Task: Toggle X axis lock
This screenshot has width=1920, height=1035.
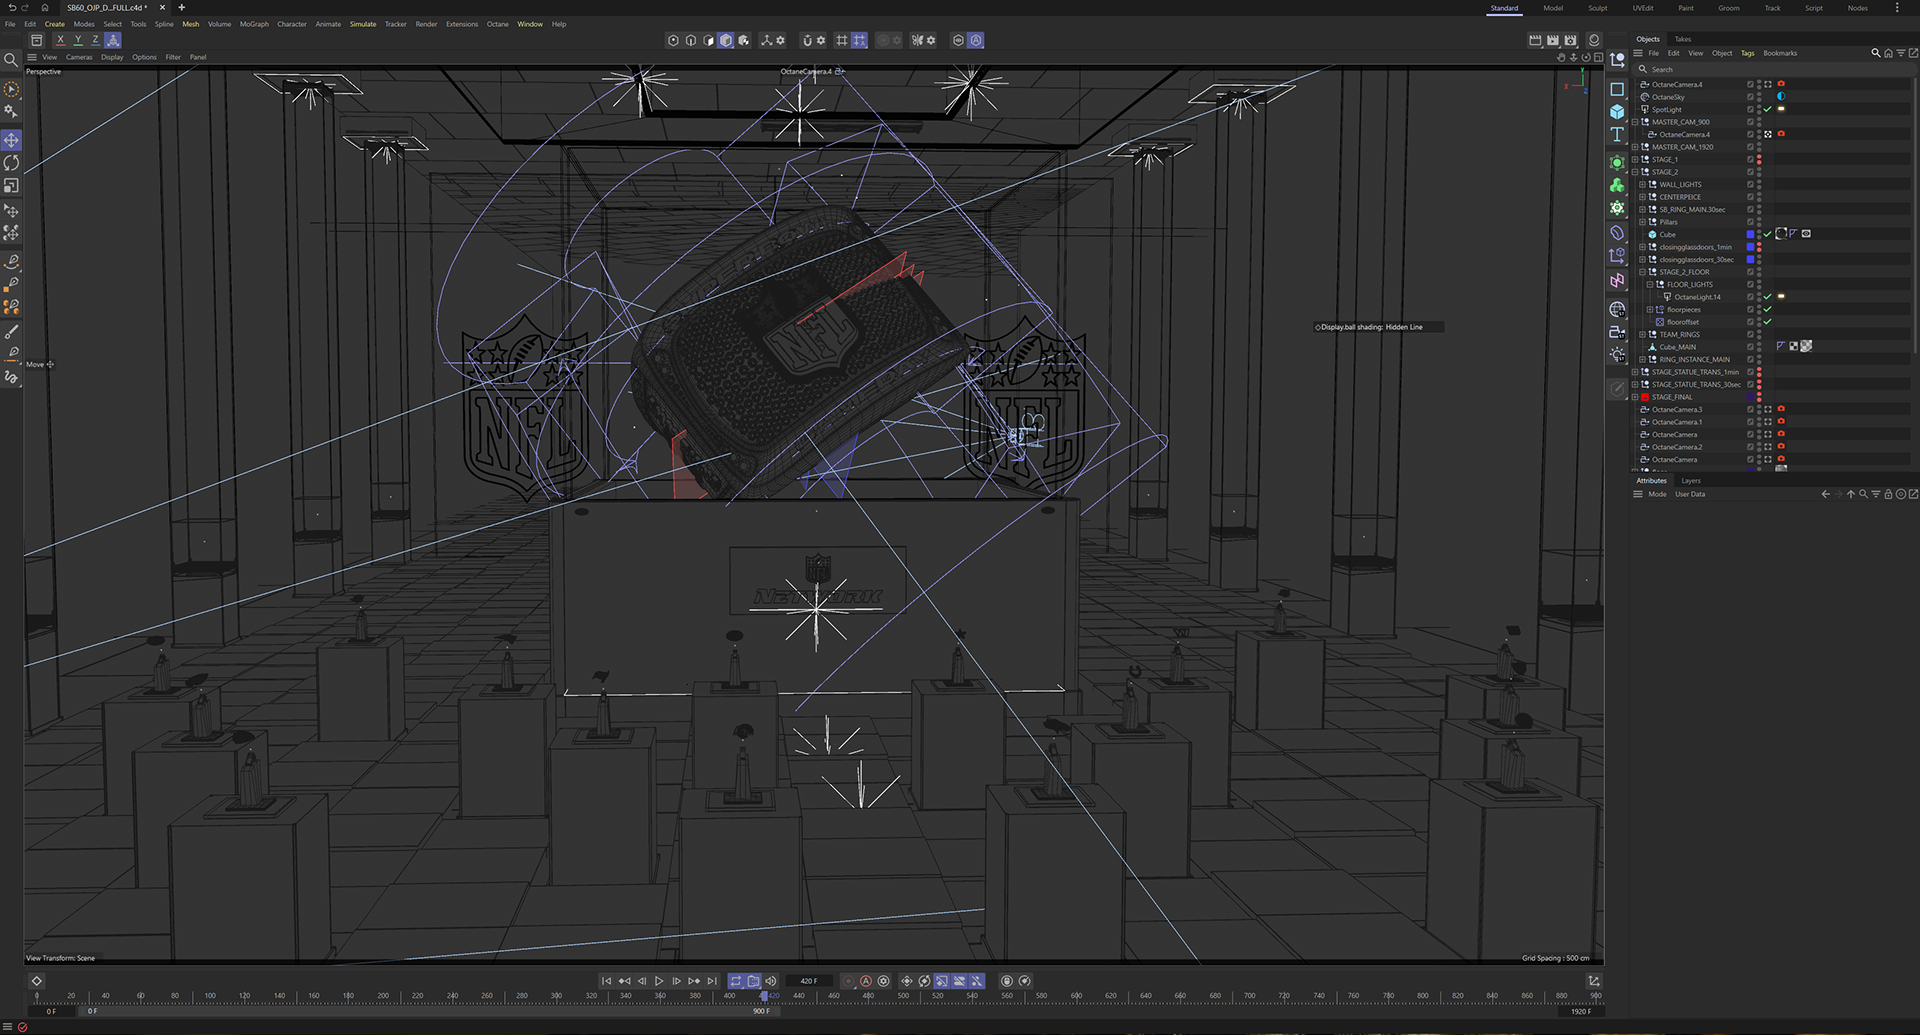Action: pos(61,40)
